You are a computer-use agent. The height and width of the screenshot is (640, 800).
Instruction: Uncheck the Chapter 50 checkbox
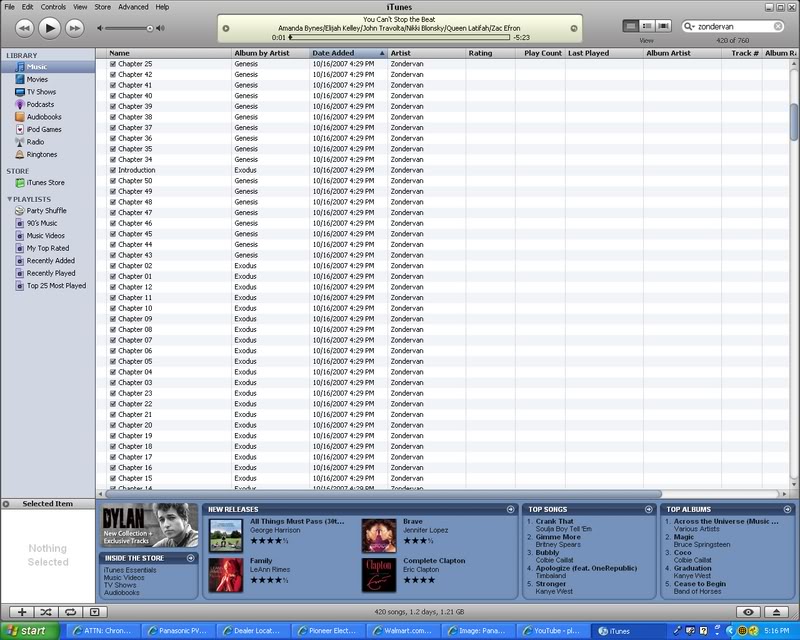(113, 181)
